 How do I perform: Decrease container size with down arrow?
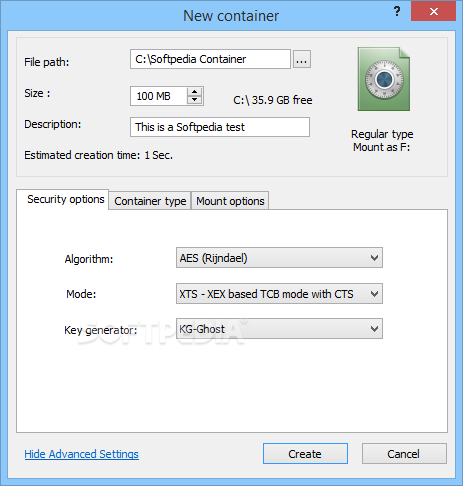(195, 100)
